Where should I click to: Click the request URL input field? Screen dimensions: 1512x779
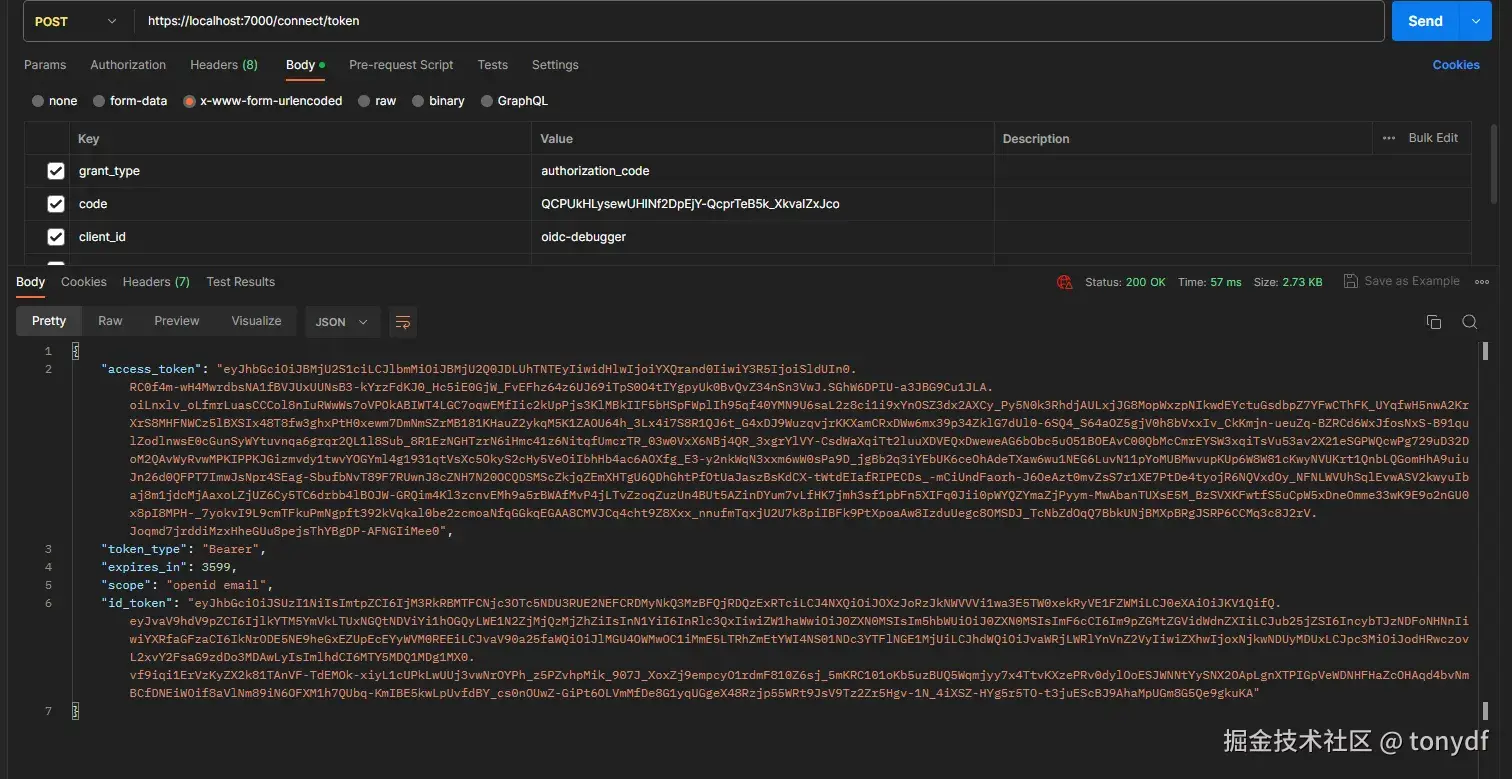point(760,21)
